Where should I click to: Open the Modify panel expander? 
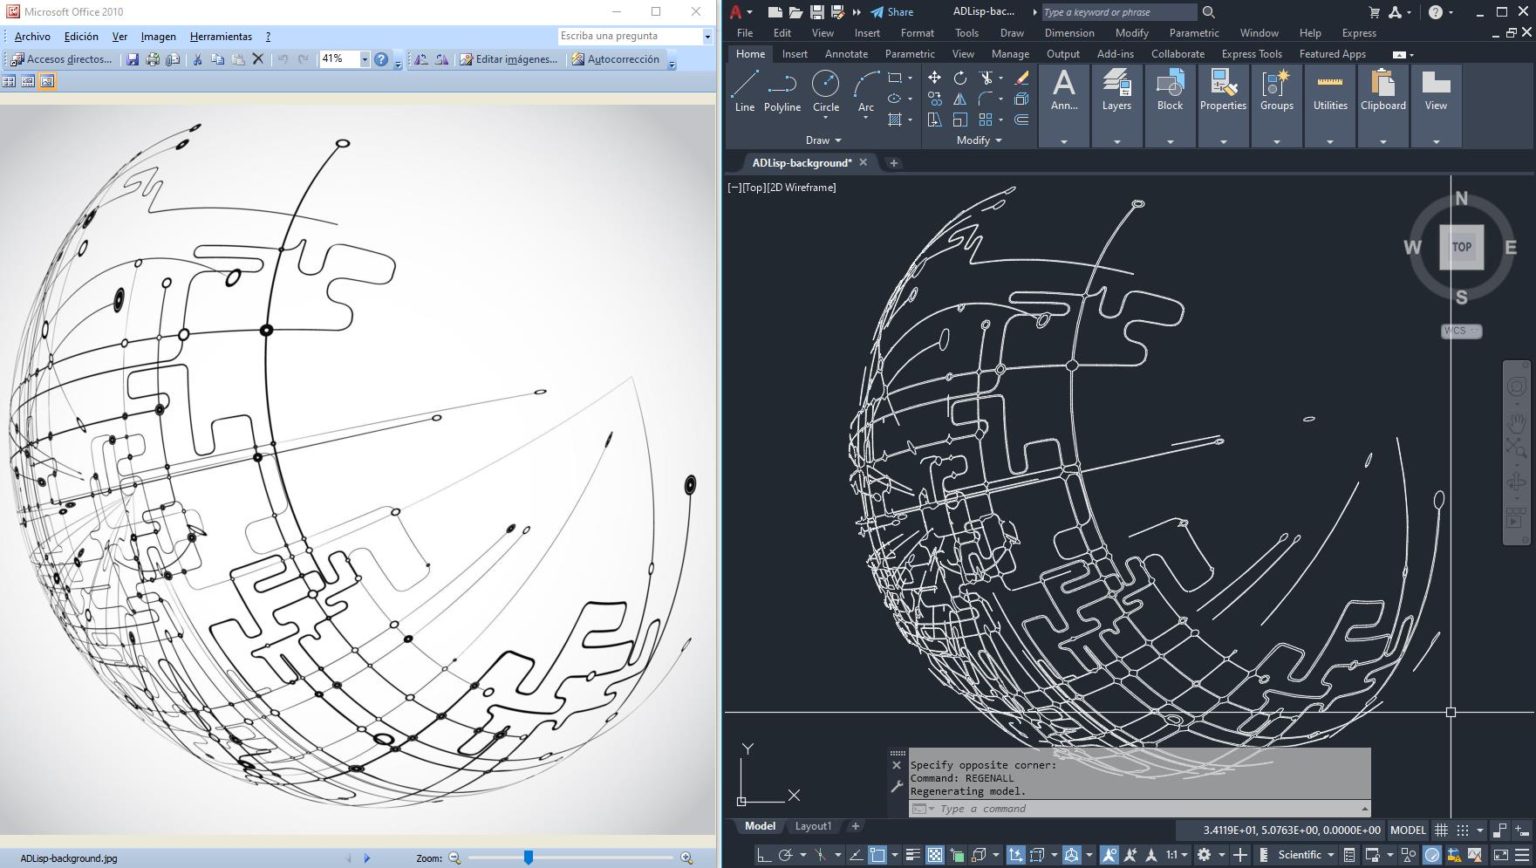tap(975, 140)
